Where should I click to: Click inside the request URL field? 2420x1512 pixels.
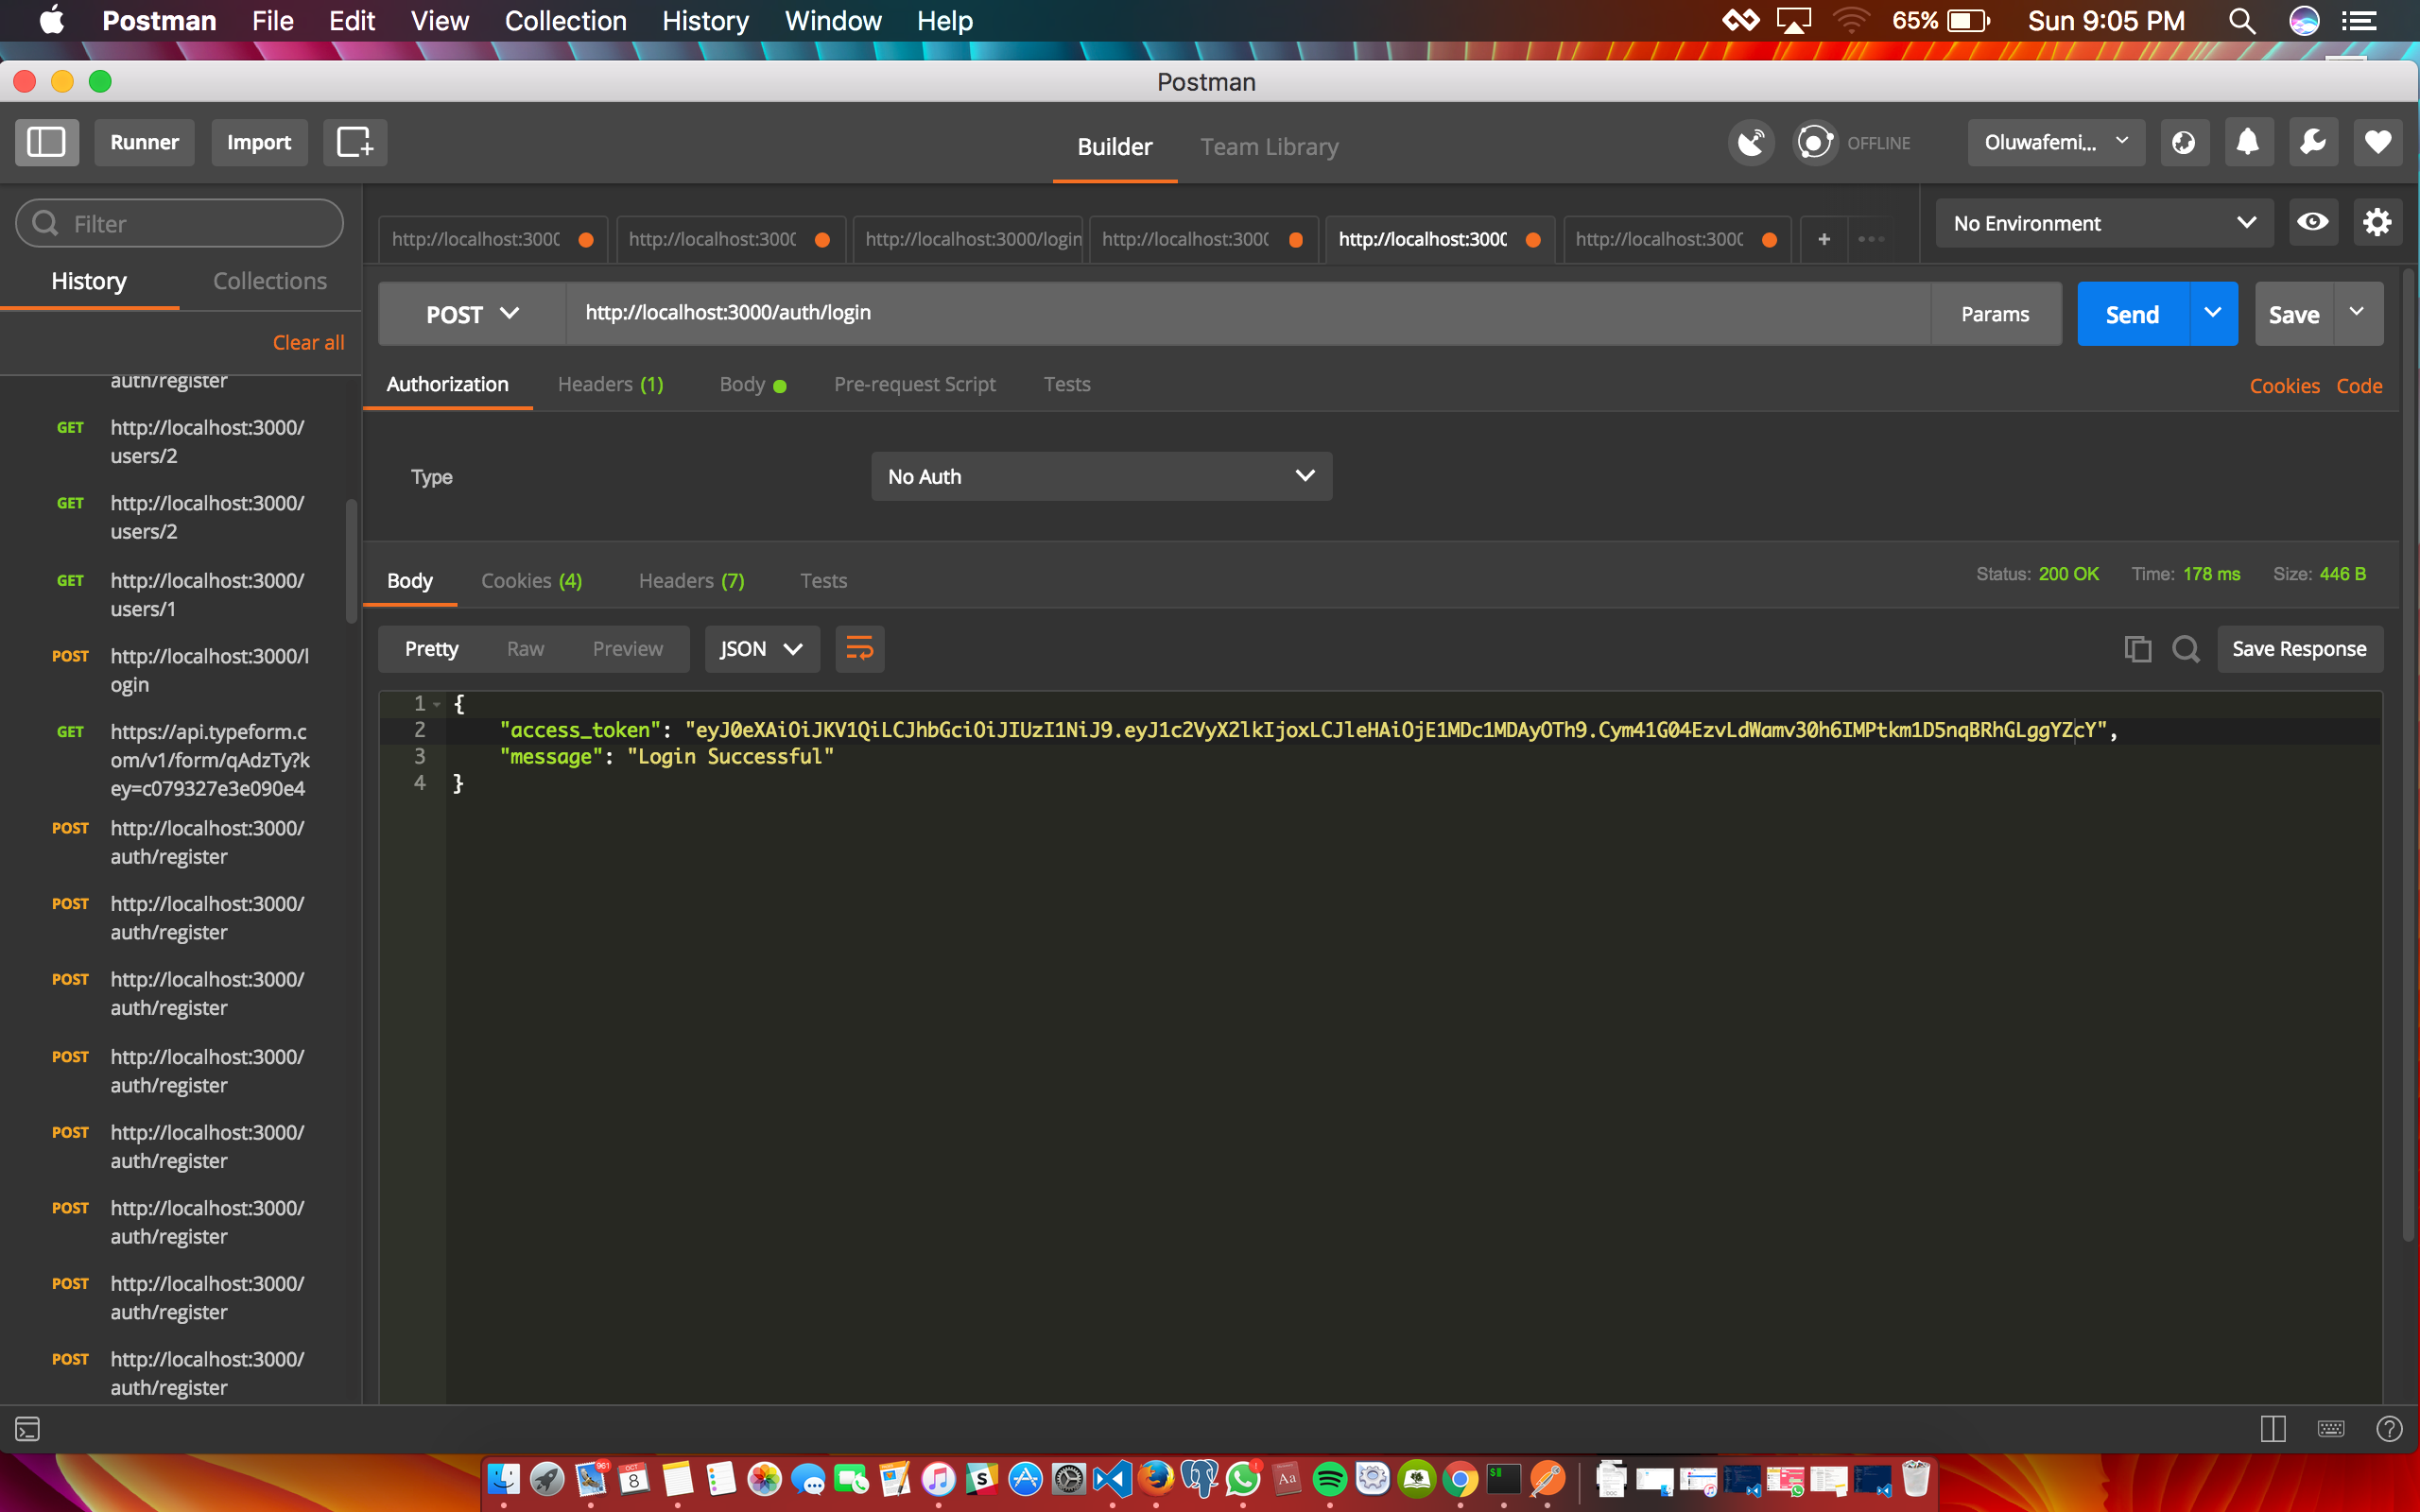click(1200, 312)
